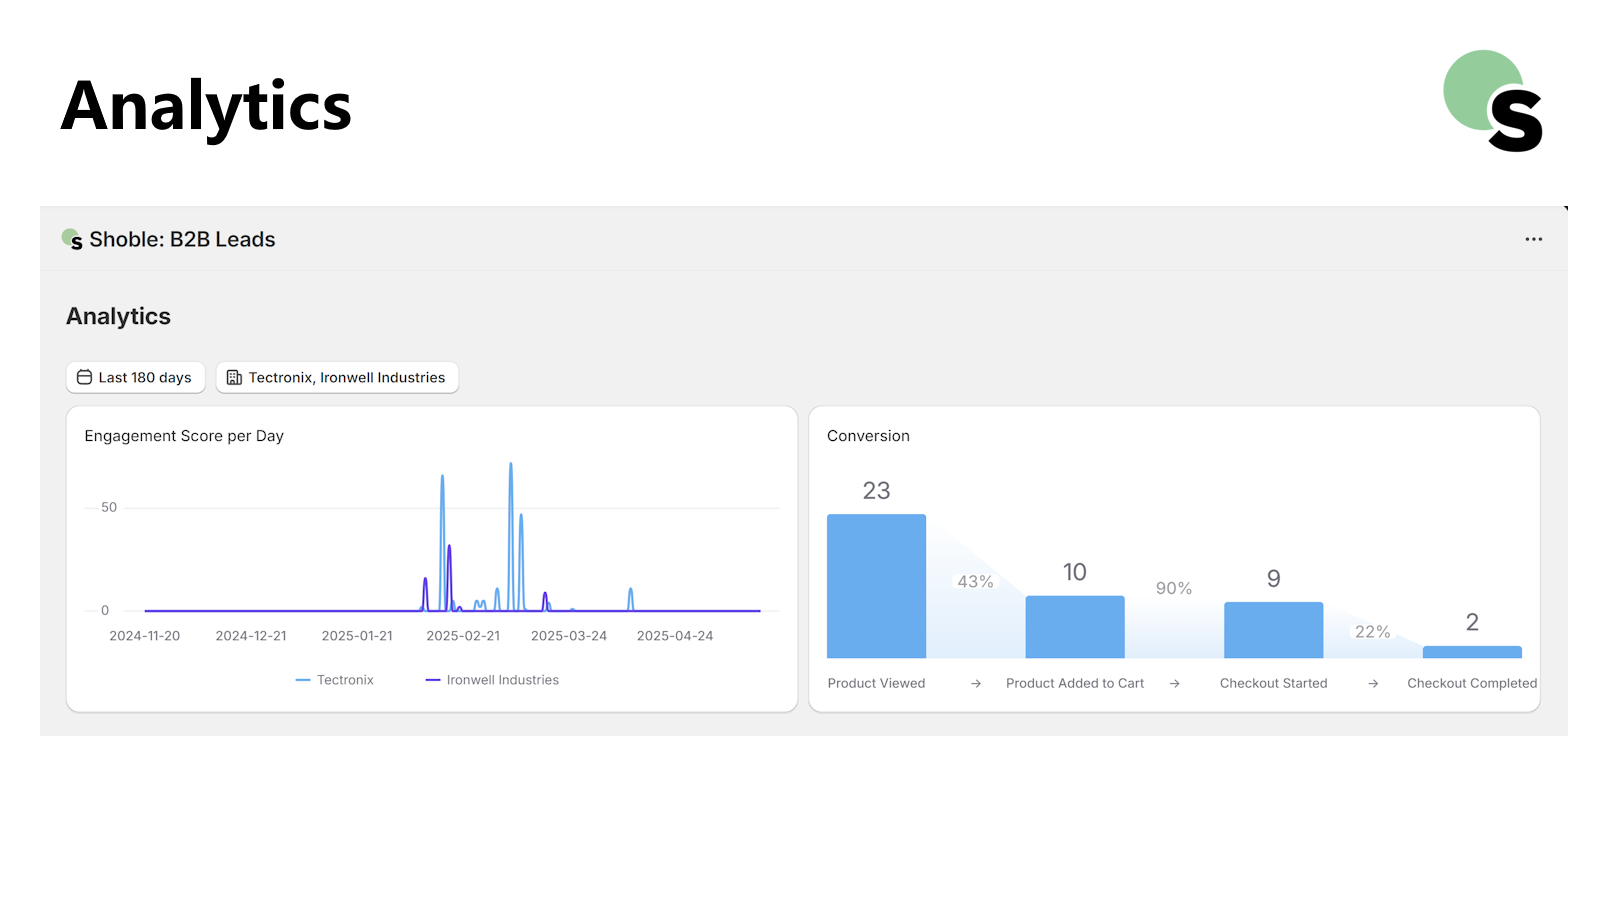Click the Shoble logo next to B2B Leads
Image resolution: width=1600 pixels, height=900 pixels.
coord(72,239)
